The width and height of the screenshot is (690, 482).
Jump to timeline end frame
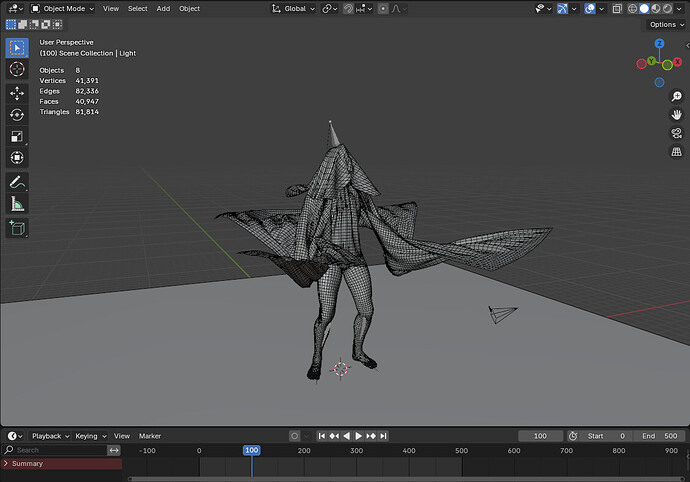pos(383,436)
